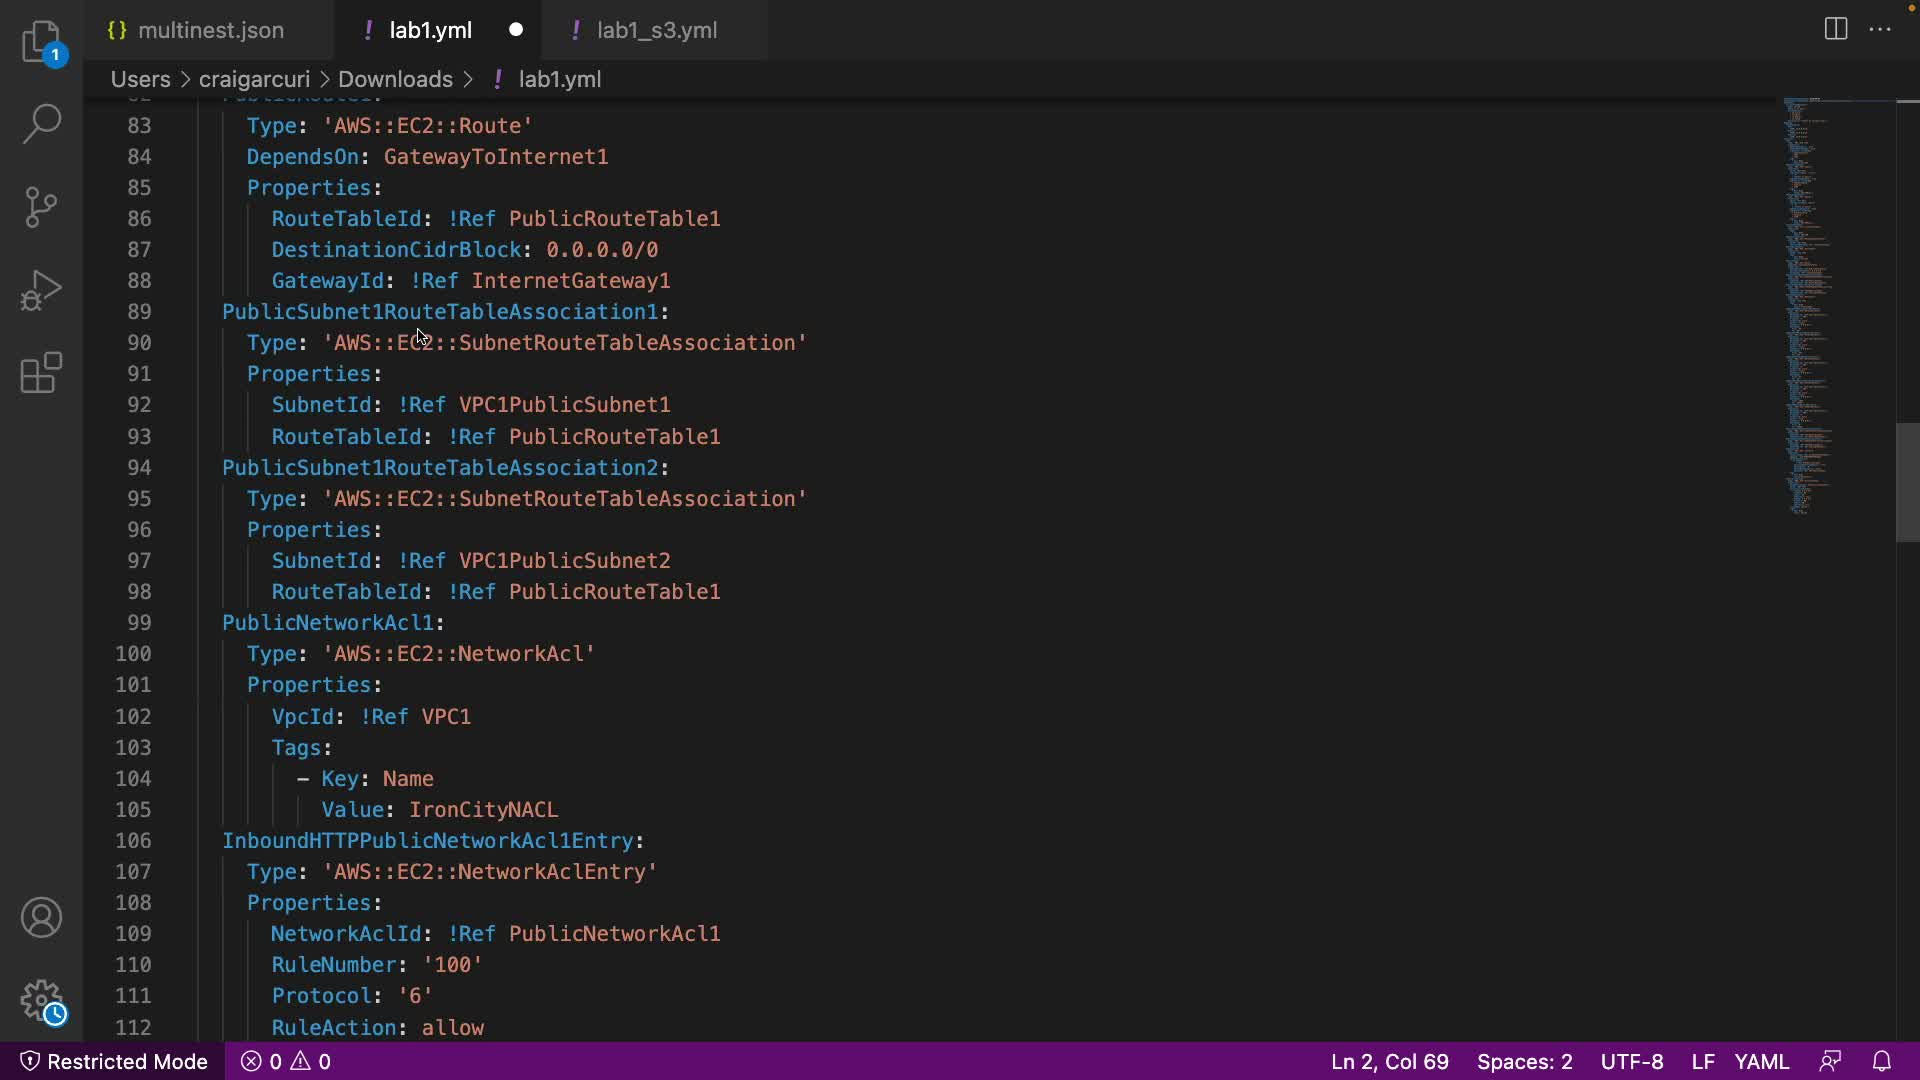Open the YAML language mode selector

(x=1761, y=1061)
